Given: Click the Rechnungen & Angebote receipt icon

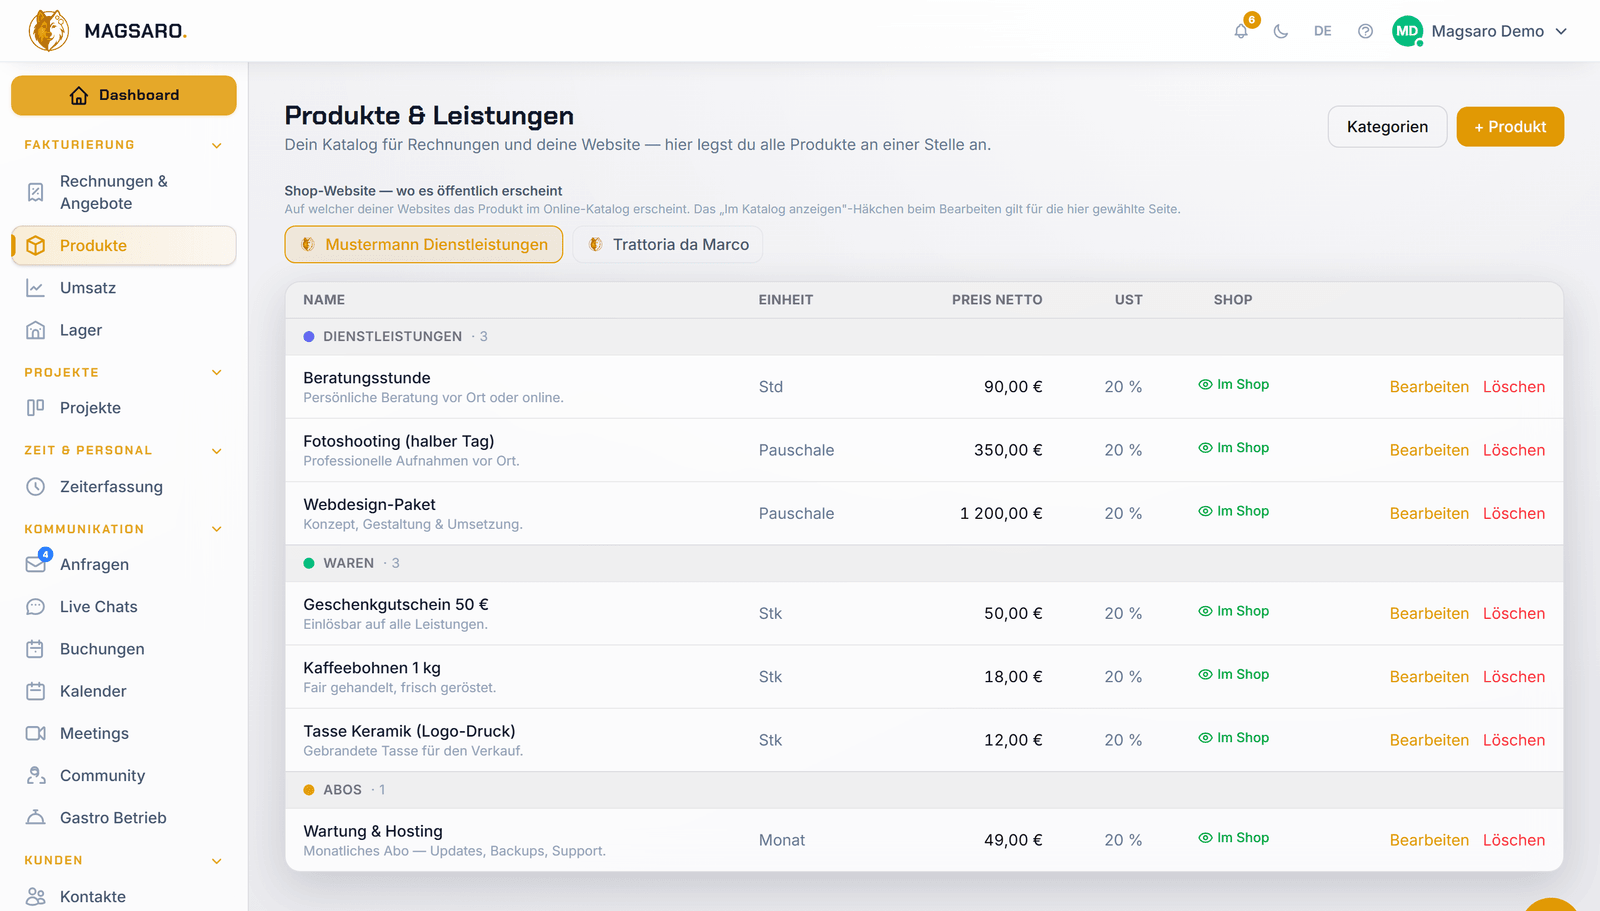Looking at the screenshot, I should [x=36, y=192].
